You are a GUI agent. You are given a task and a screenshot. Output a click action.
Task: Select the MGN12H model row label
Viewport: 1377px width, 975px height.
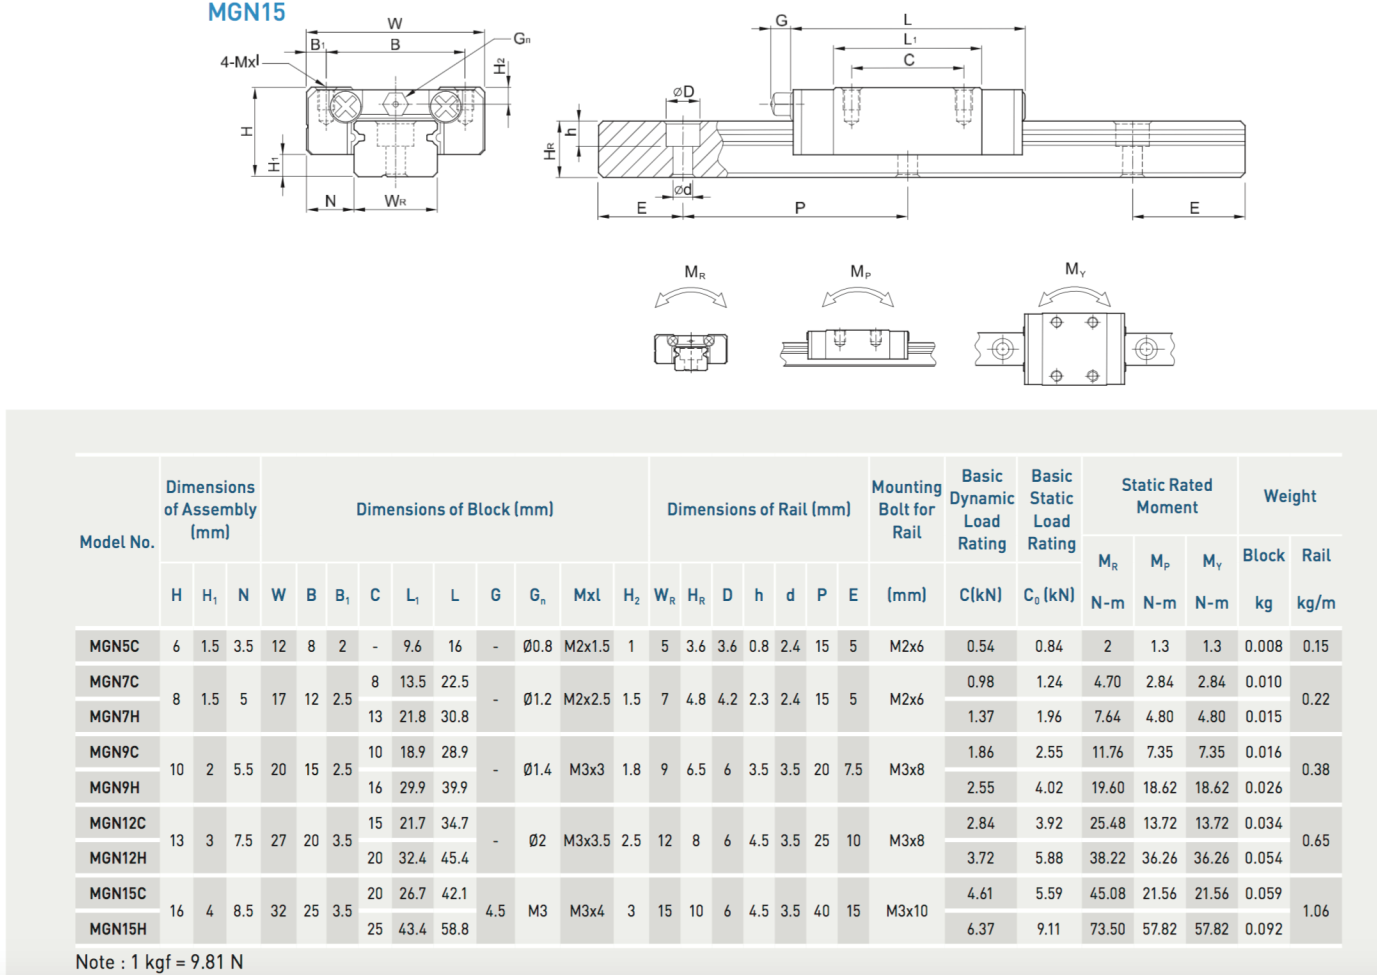coord(118,858)
